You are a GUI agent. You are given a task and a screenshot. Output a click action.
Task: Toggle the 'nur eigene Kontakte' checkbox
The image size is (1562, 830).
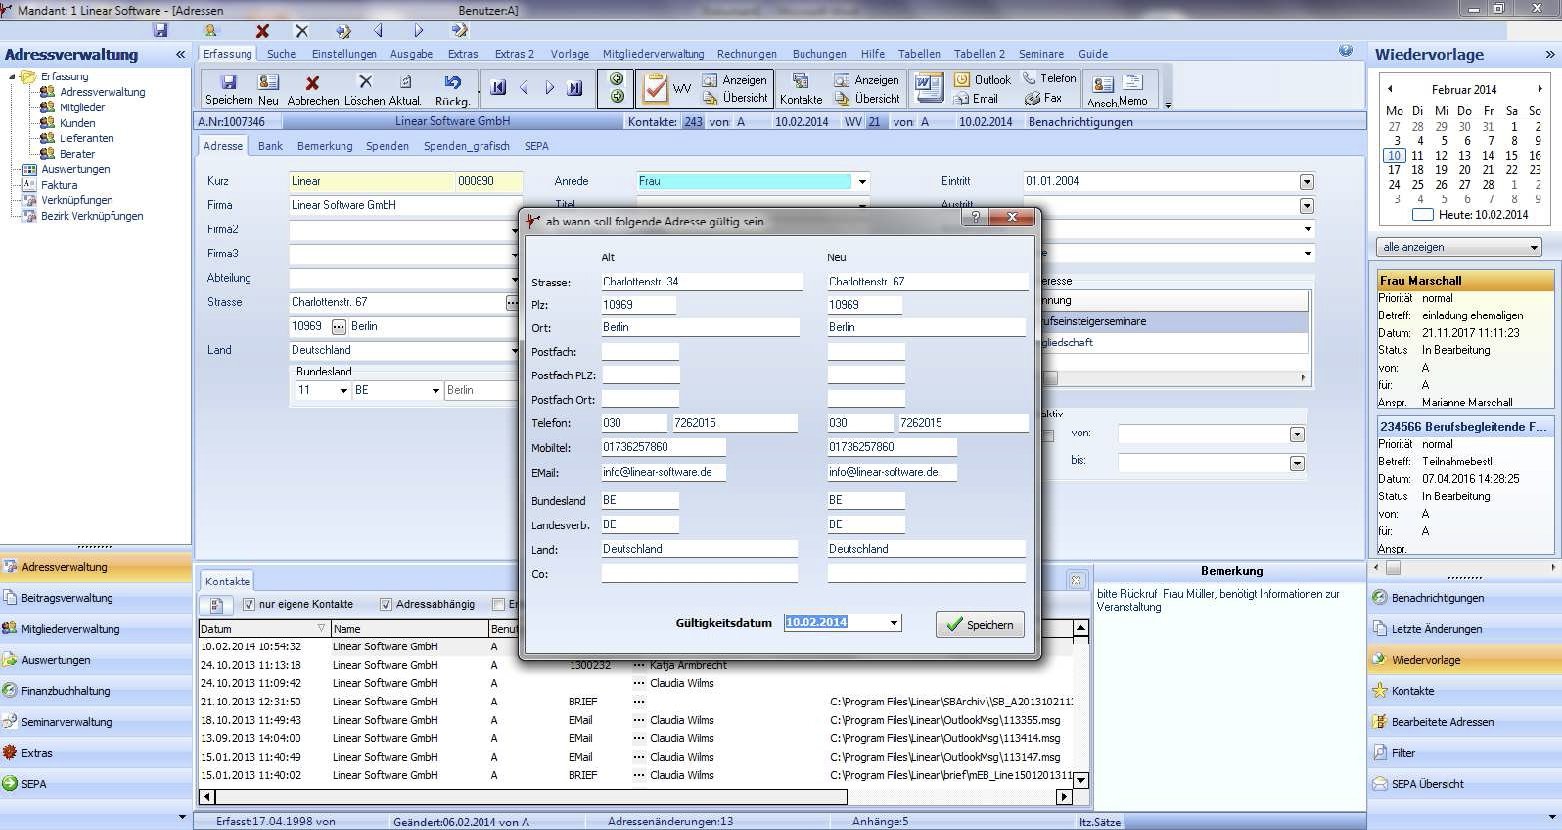[249, 605]
